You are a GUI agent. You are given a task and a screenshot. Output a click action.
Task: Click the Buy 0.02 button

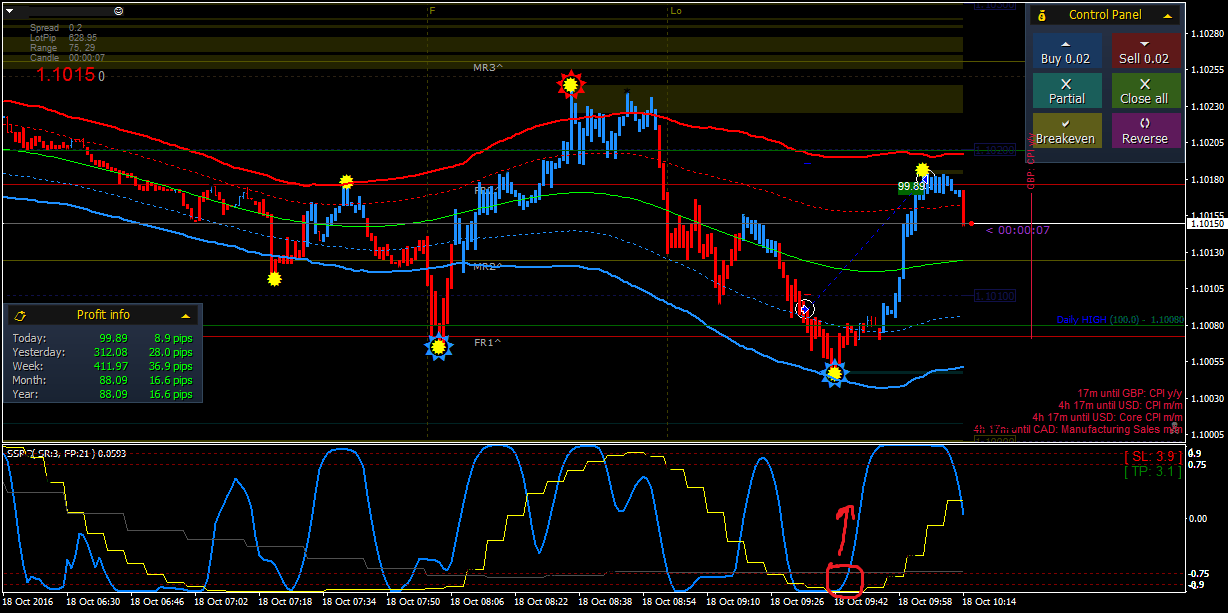[1067, 52]
